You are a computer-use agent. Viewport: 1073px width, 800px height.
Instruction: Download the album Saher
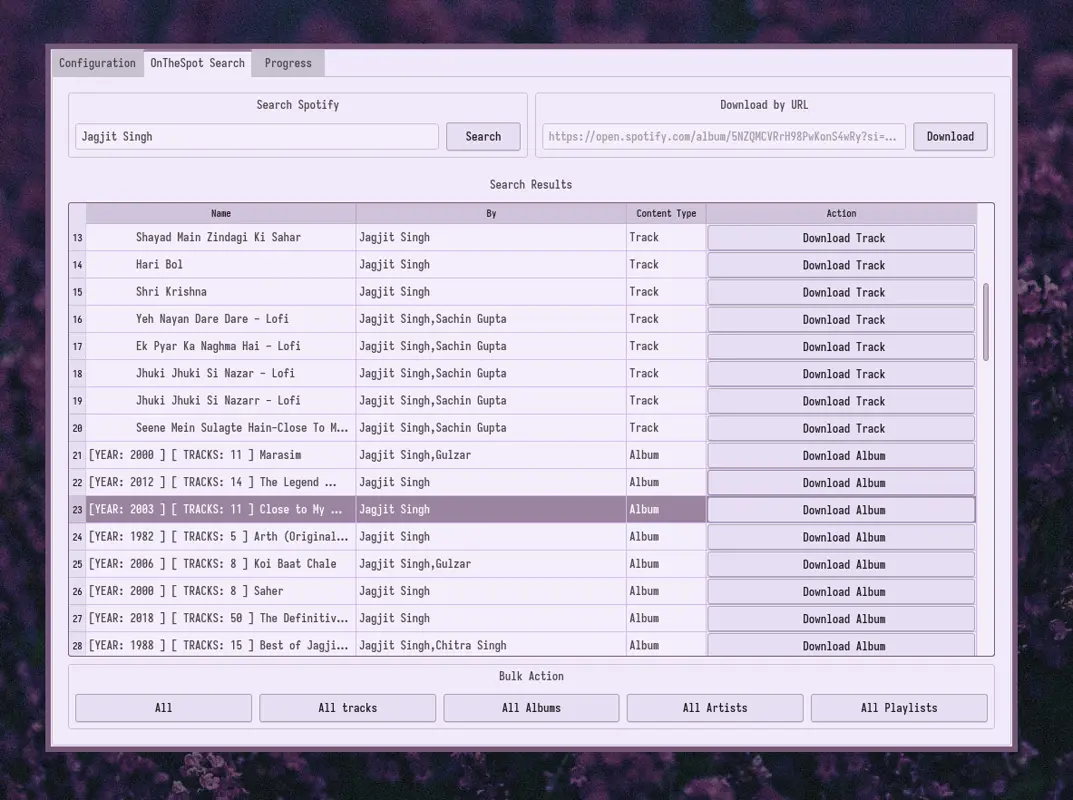840,590
